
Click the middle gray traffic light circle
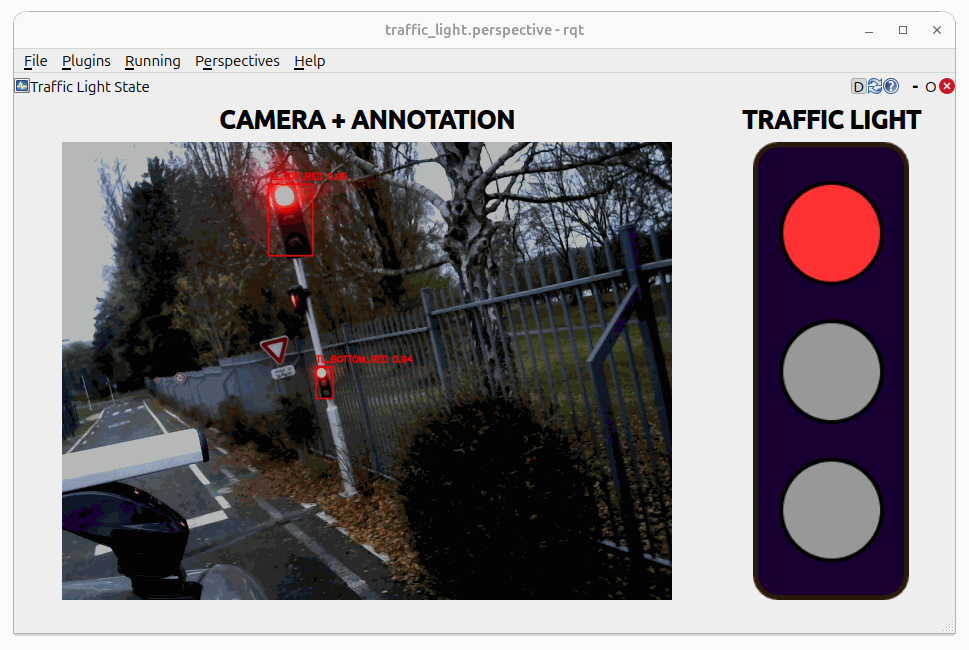(831, 371)
